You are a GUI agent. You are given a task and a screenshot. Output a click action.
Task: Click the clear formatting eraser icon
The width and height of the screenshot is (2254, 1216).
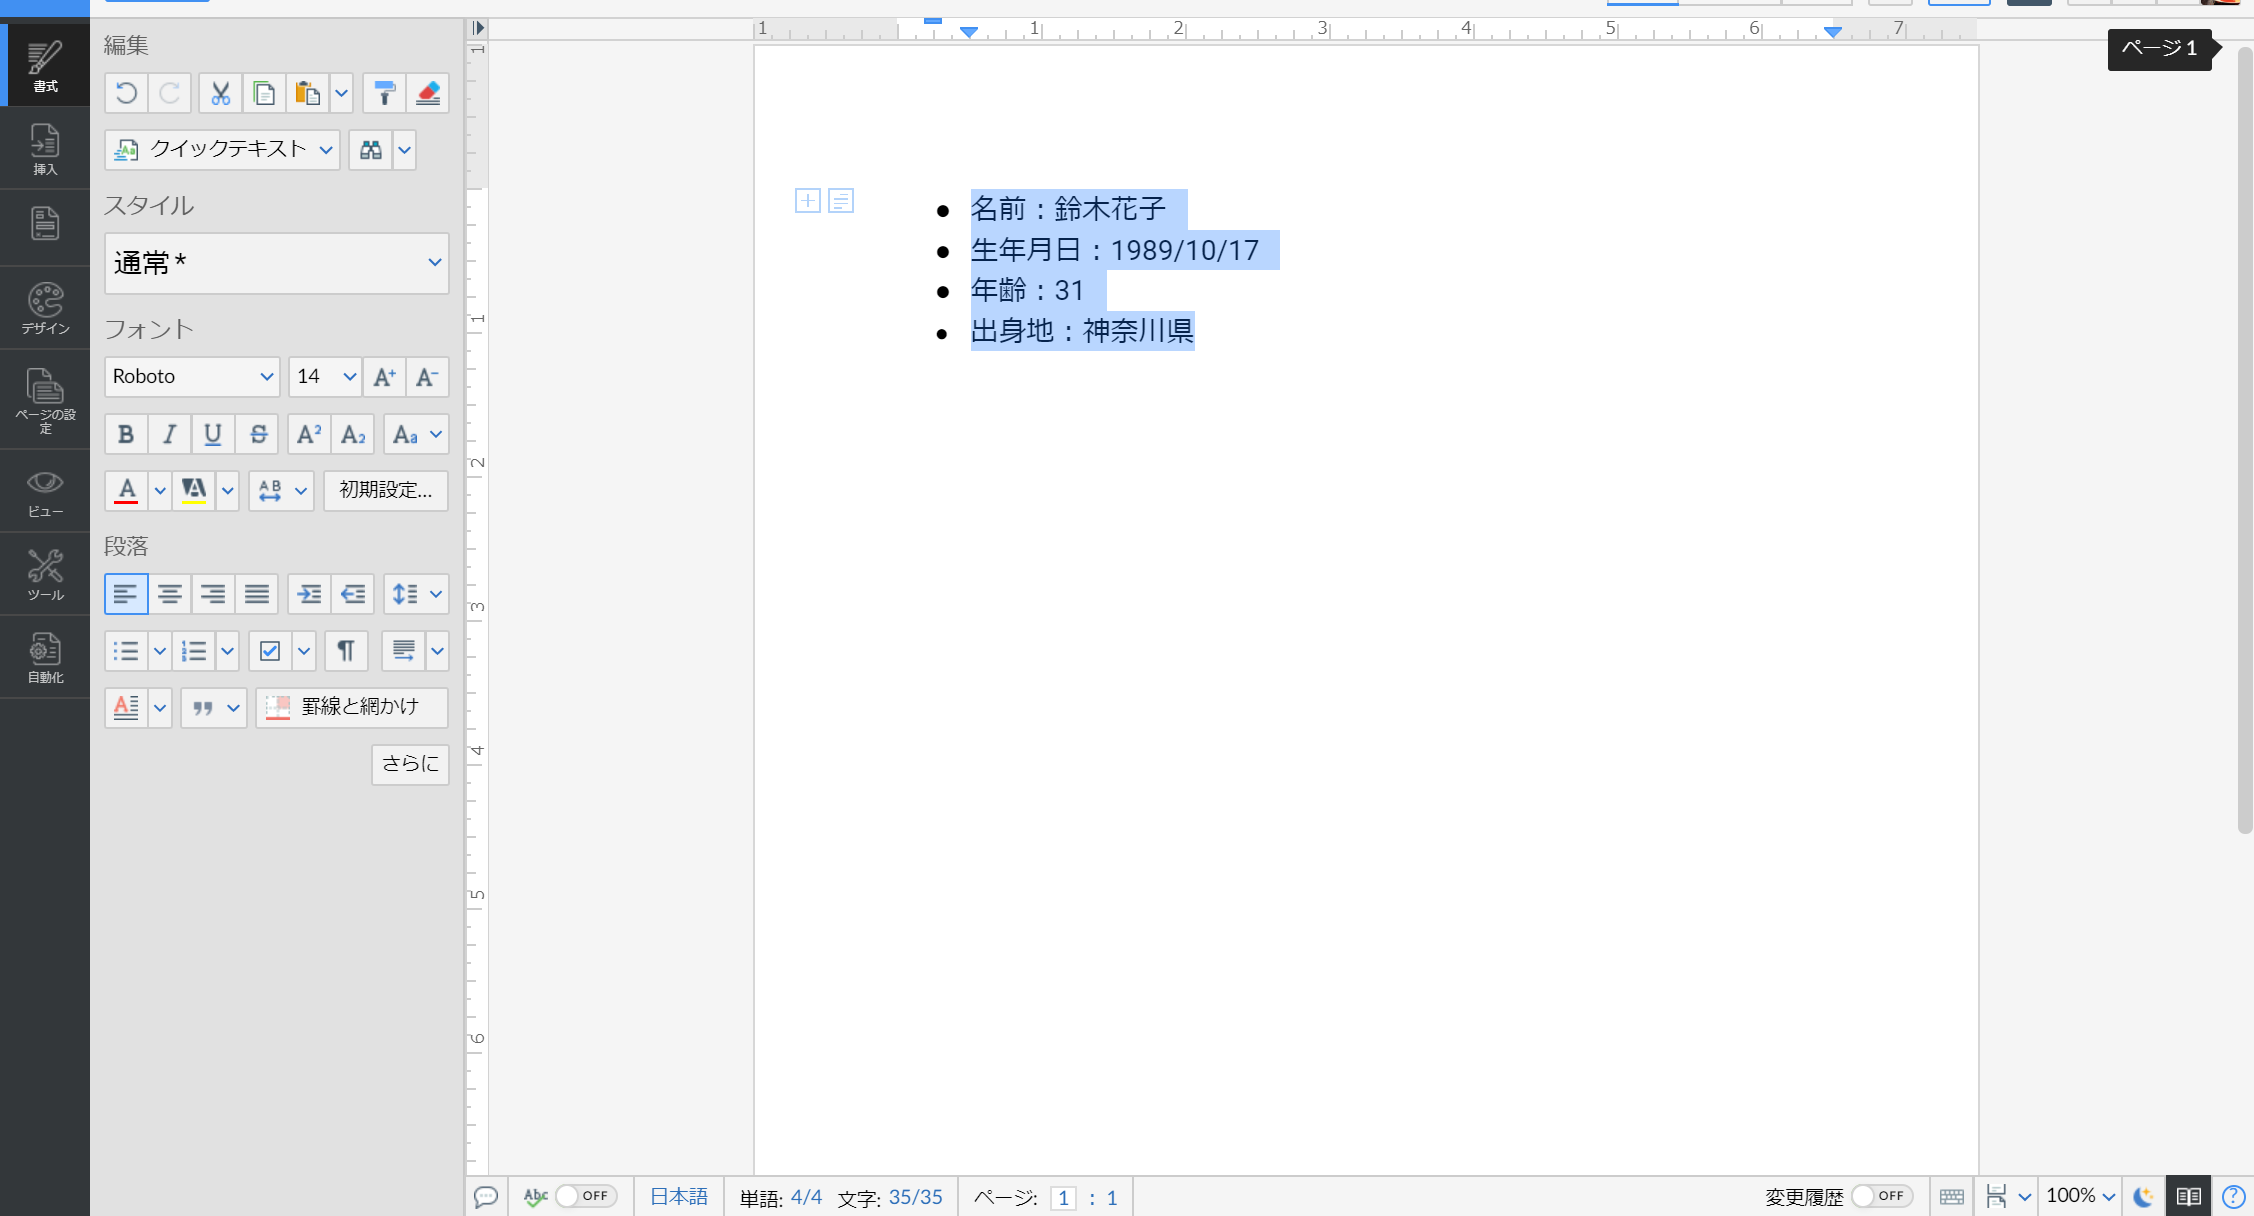(428, 93)
